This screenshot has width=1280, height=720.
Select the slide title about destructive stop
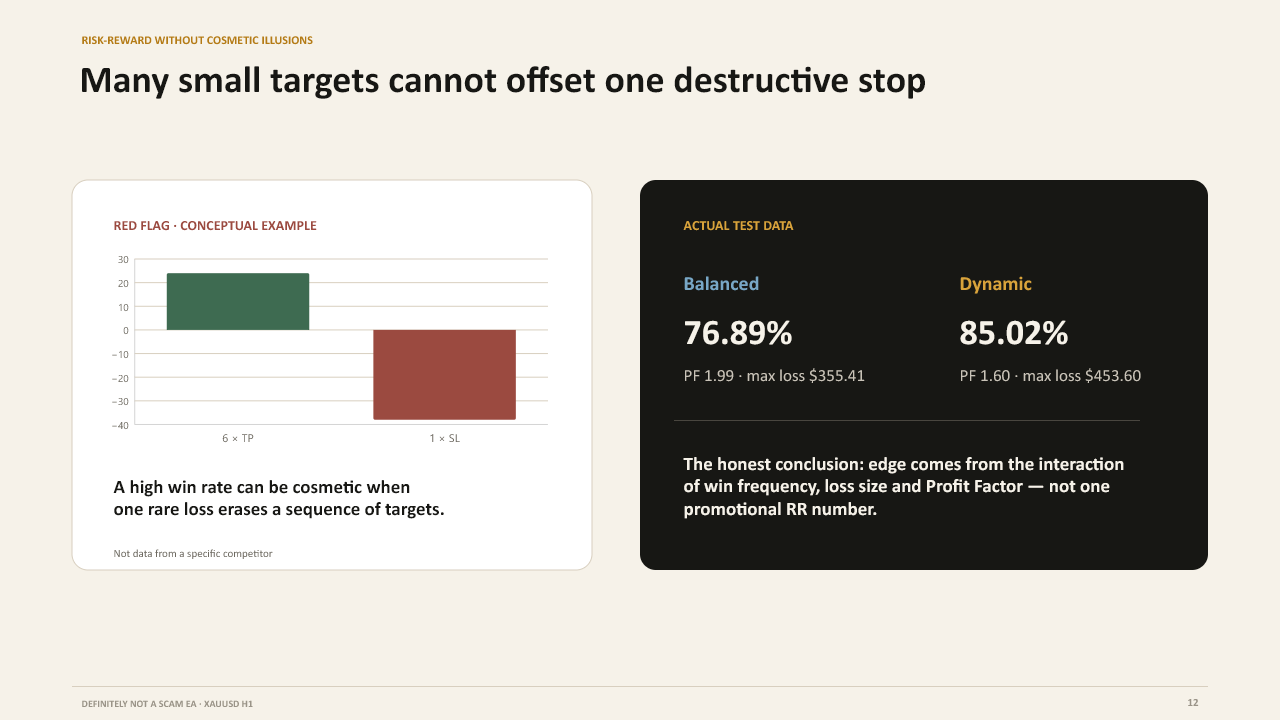point(503,80)
